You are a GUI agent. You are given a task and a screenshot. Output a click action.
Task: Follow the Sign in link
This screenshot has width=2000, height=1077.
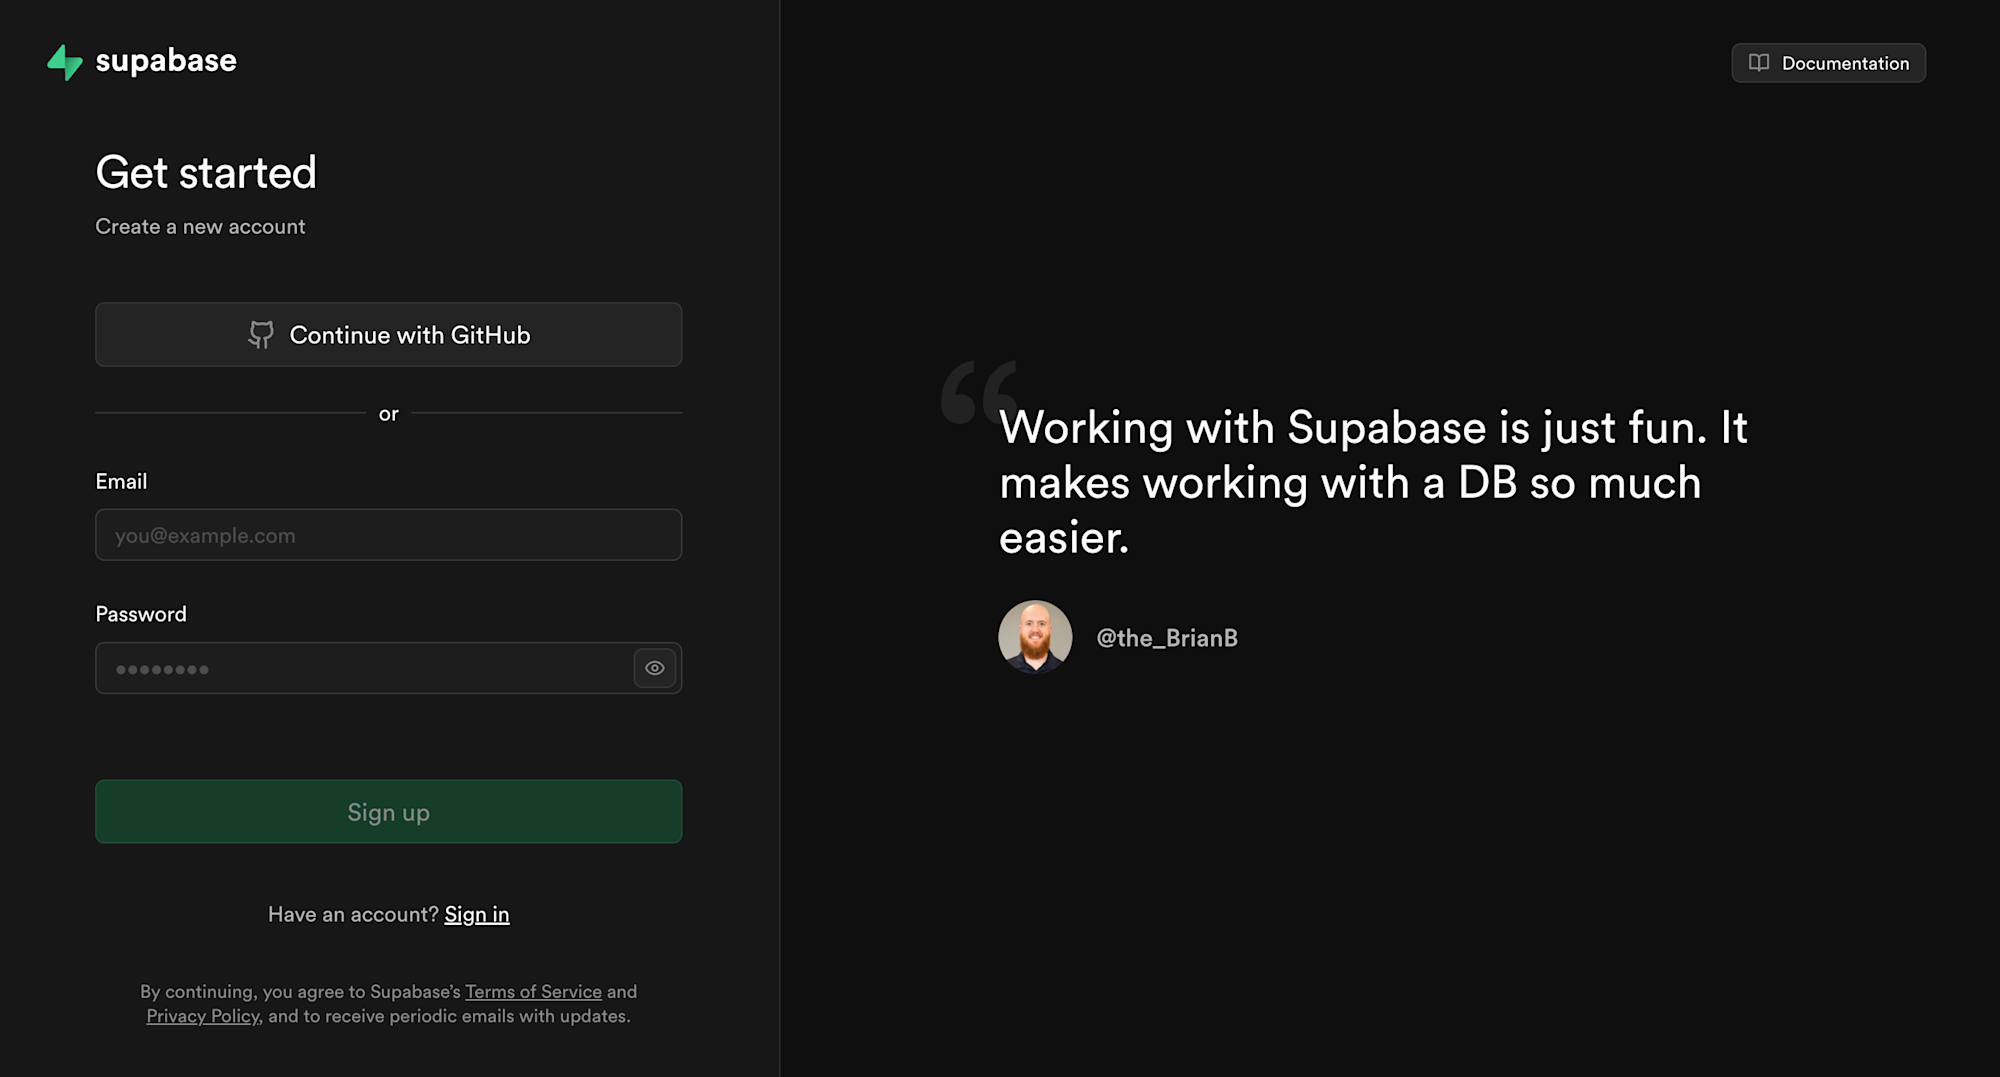(477, 914)
